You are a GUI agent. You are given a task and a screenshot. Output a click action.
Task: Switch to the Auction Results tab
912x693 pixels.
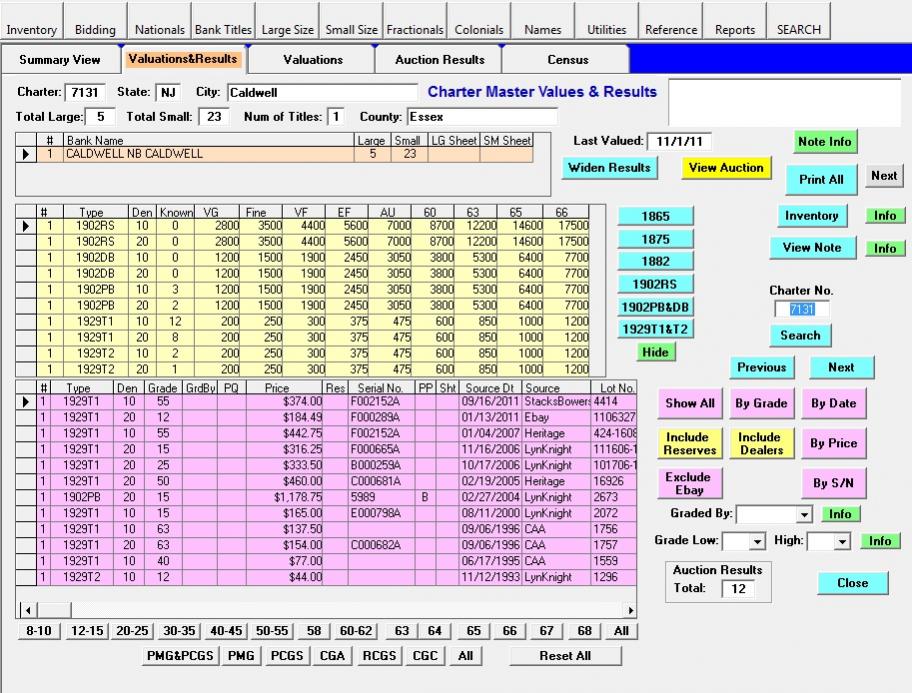pyautogui.click(x=439, y=60)
